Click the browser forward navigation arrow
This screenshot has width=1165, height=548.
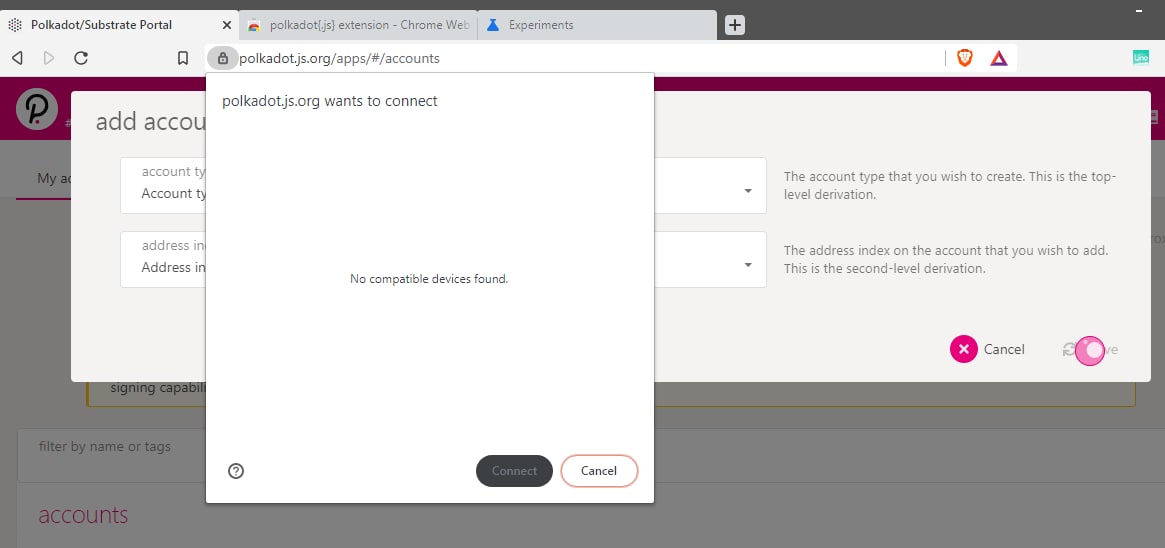49,58
